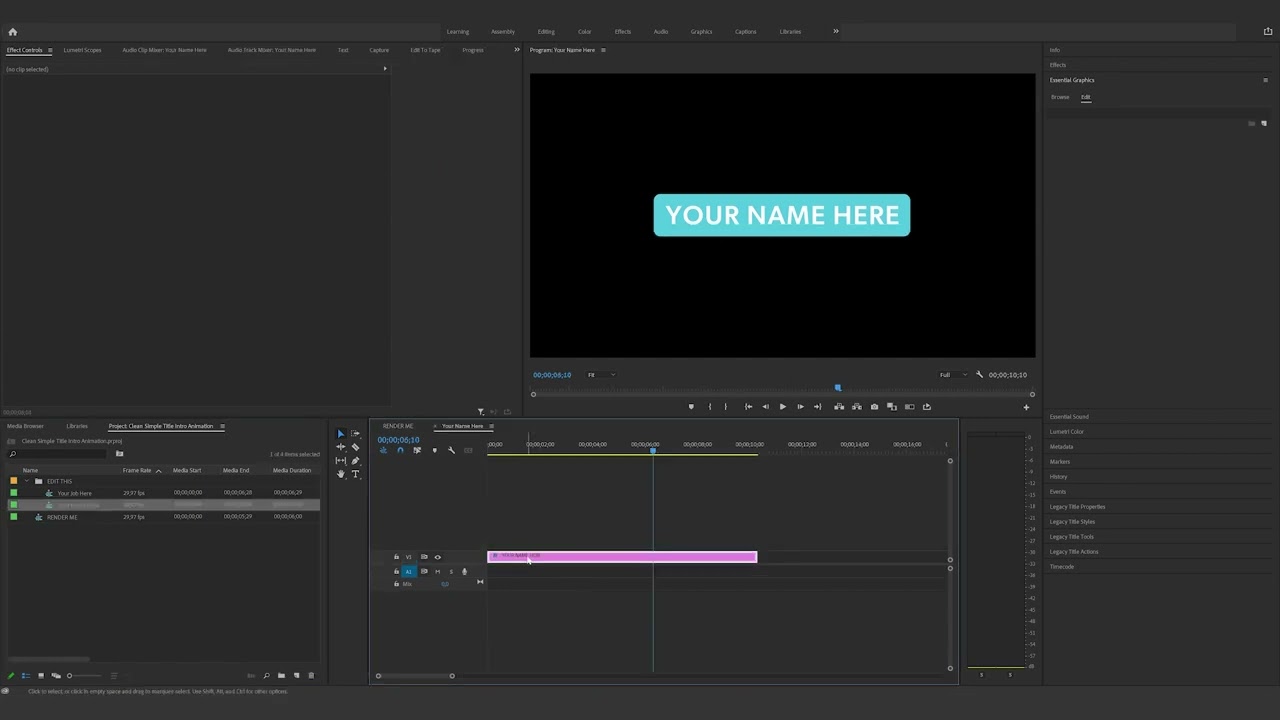The height and width of the screenshot is (720, 1280).
Task: Activate the Type tool
Action: [355, 474]
